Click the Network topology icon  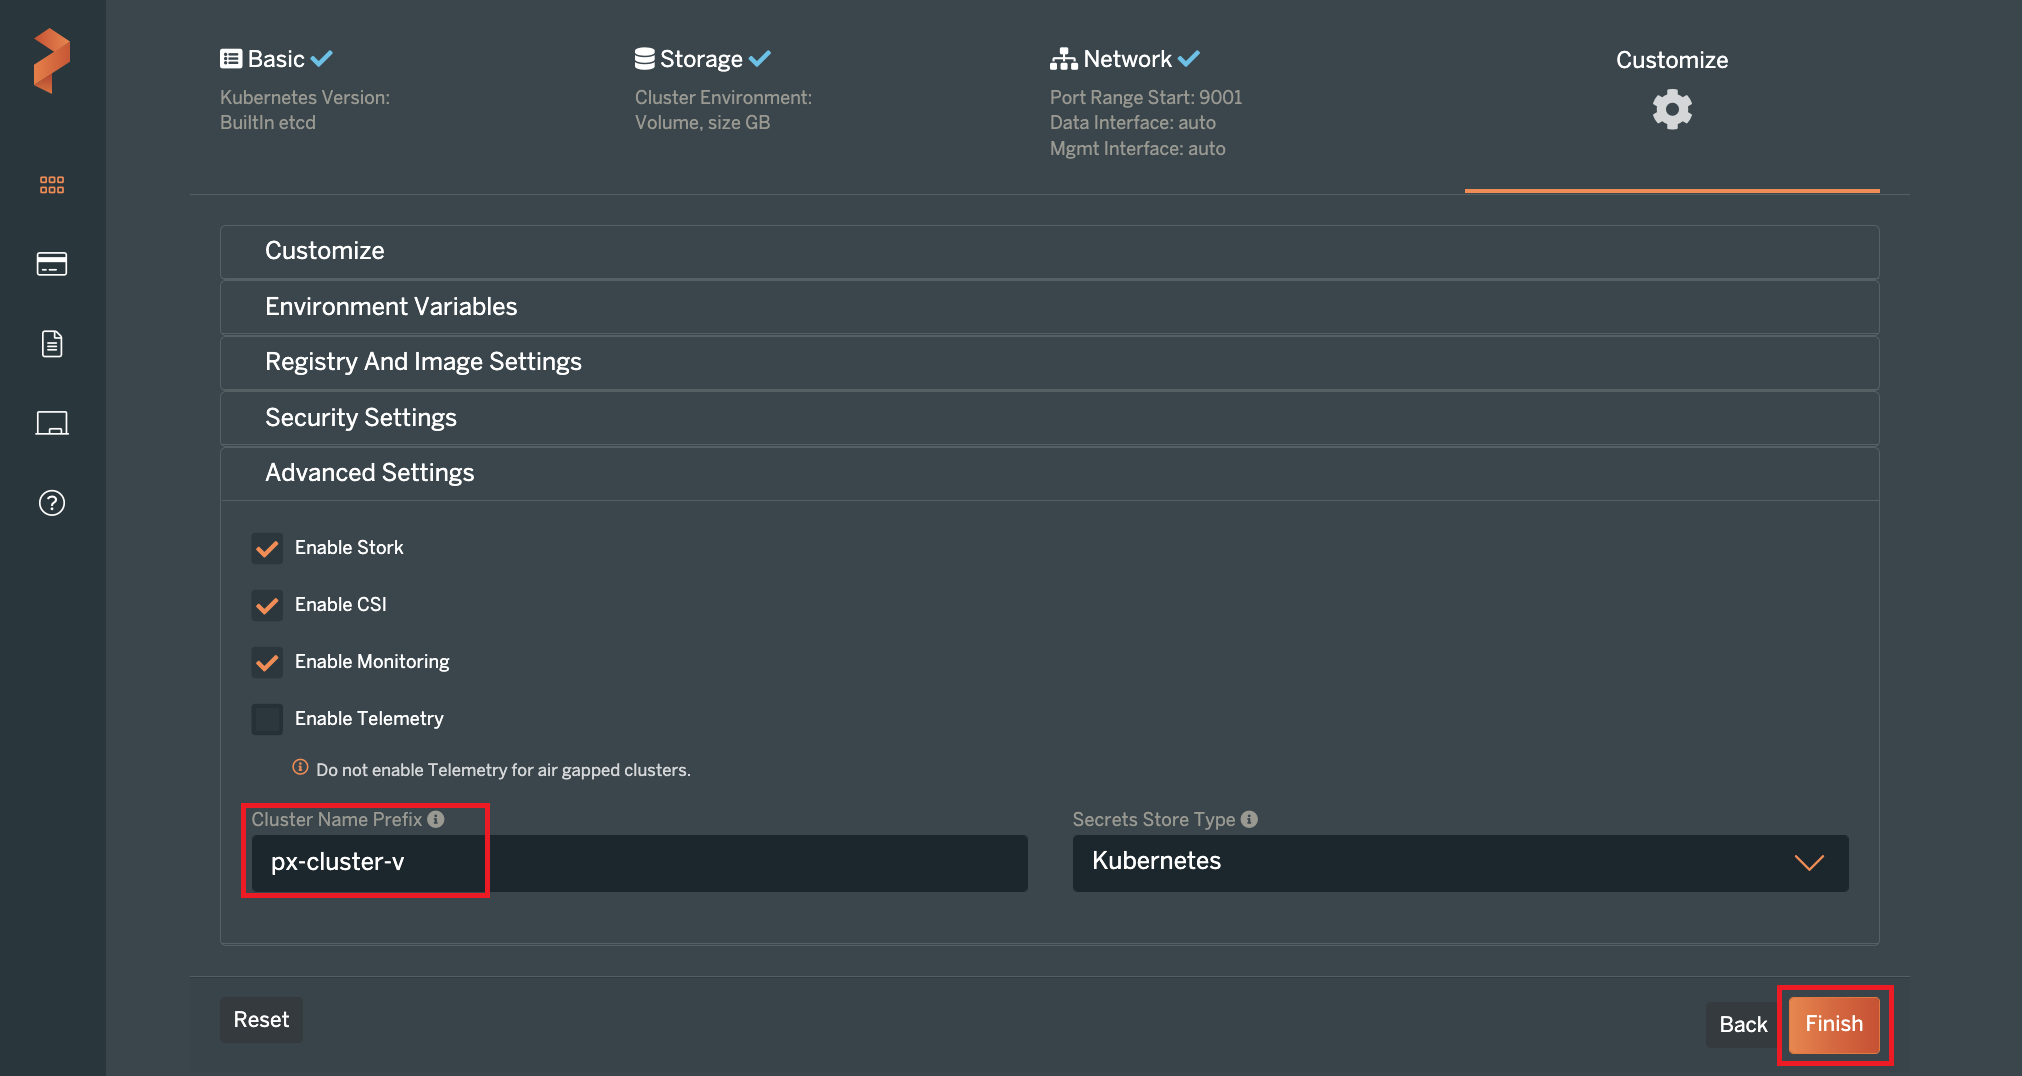pos(1063,59)
